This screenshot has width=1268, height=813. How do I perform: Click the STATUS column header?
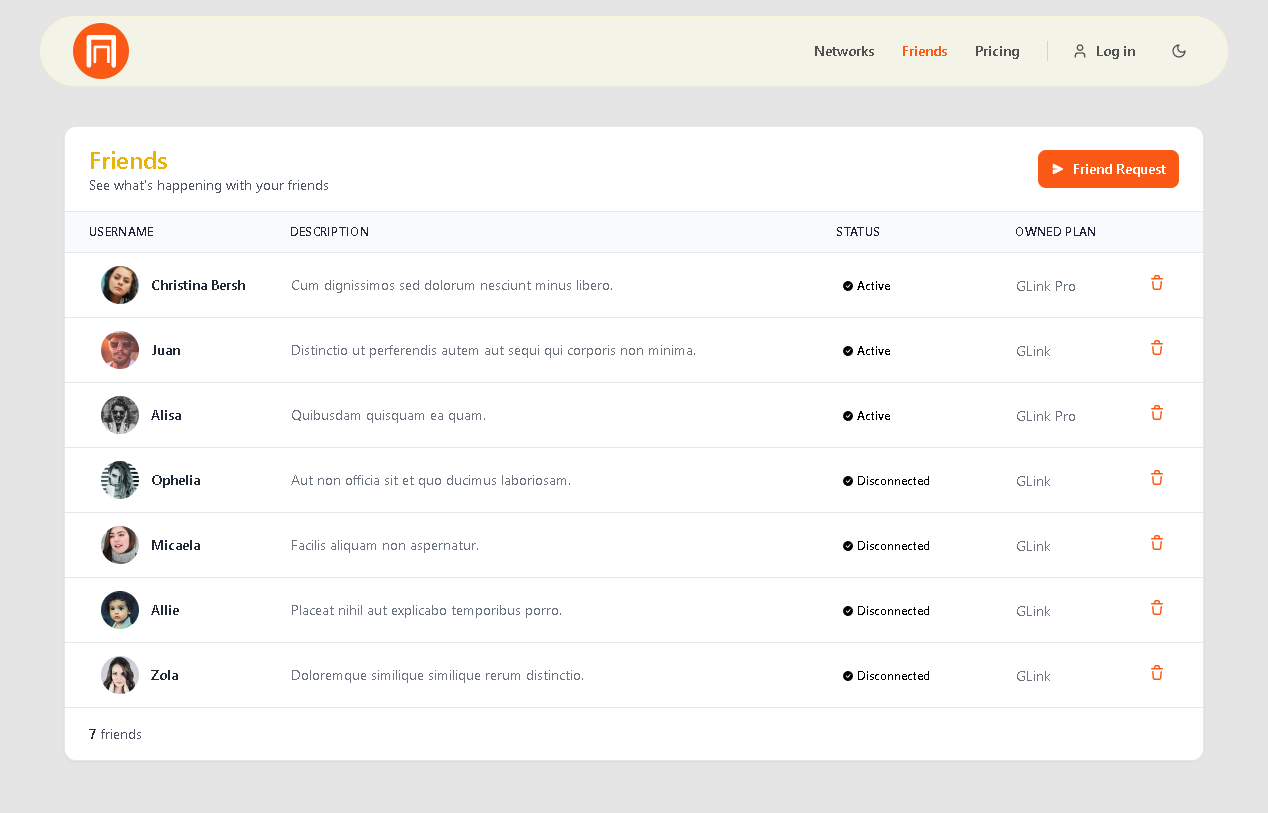pyautogui.click(x=858, y=232)
